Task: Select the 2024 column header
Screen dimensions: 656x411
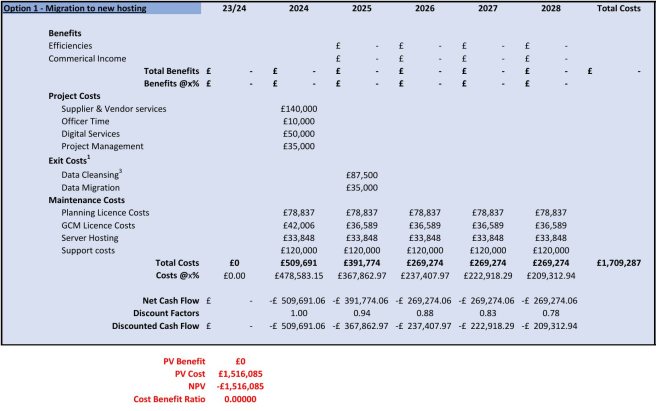Action: [x=300, y=9]
